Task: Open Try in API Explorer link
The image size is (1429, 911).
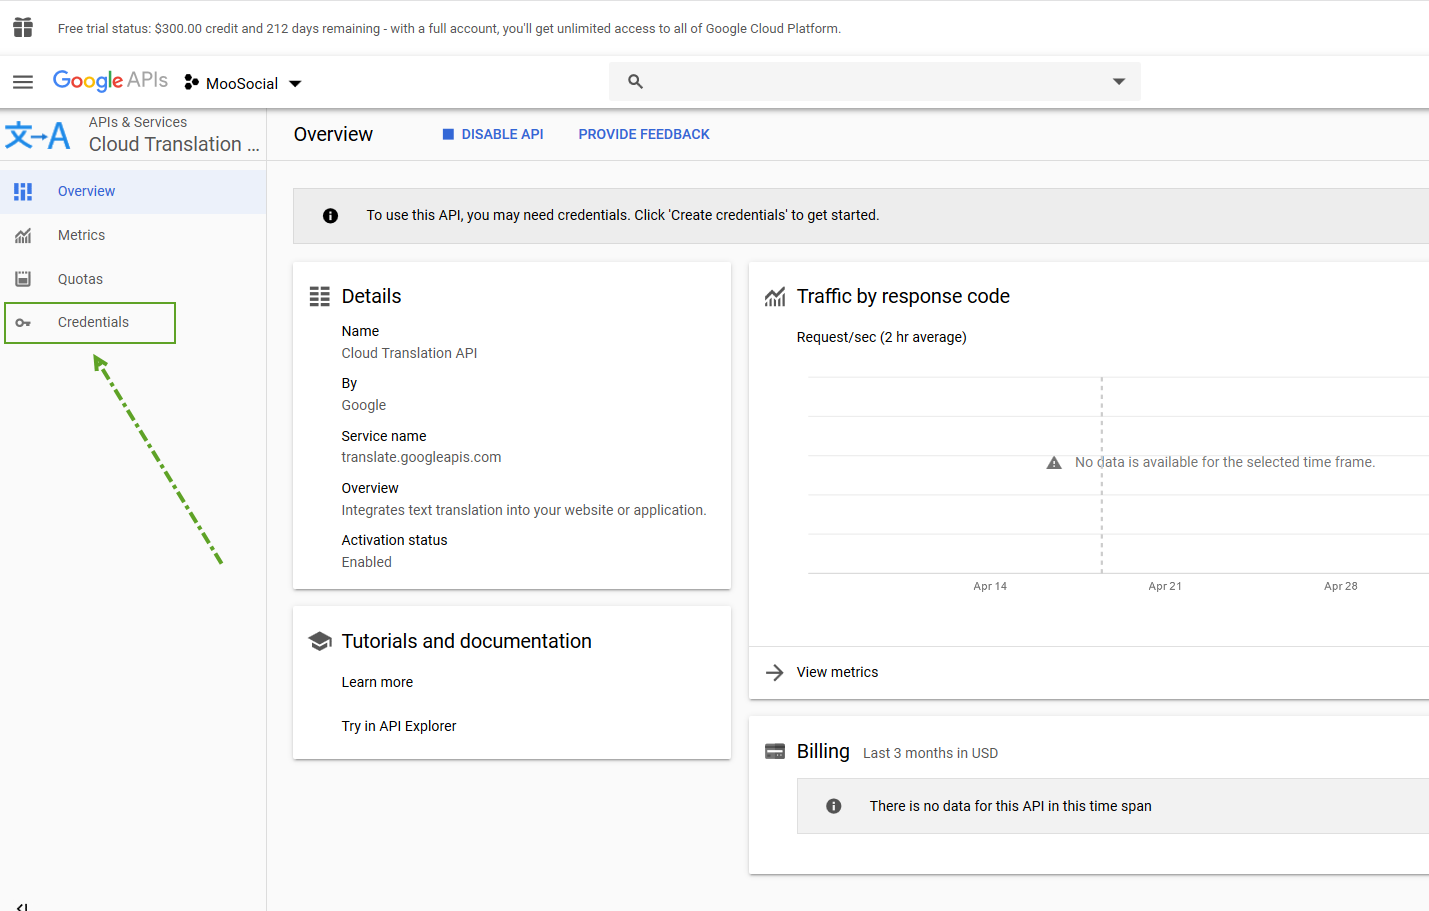Action: point(399,726)
